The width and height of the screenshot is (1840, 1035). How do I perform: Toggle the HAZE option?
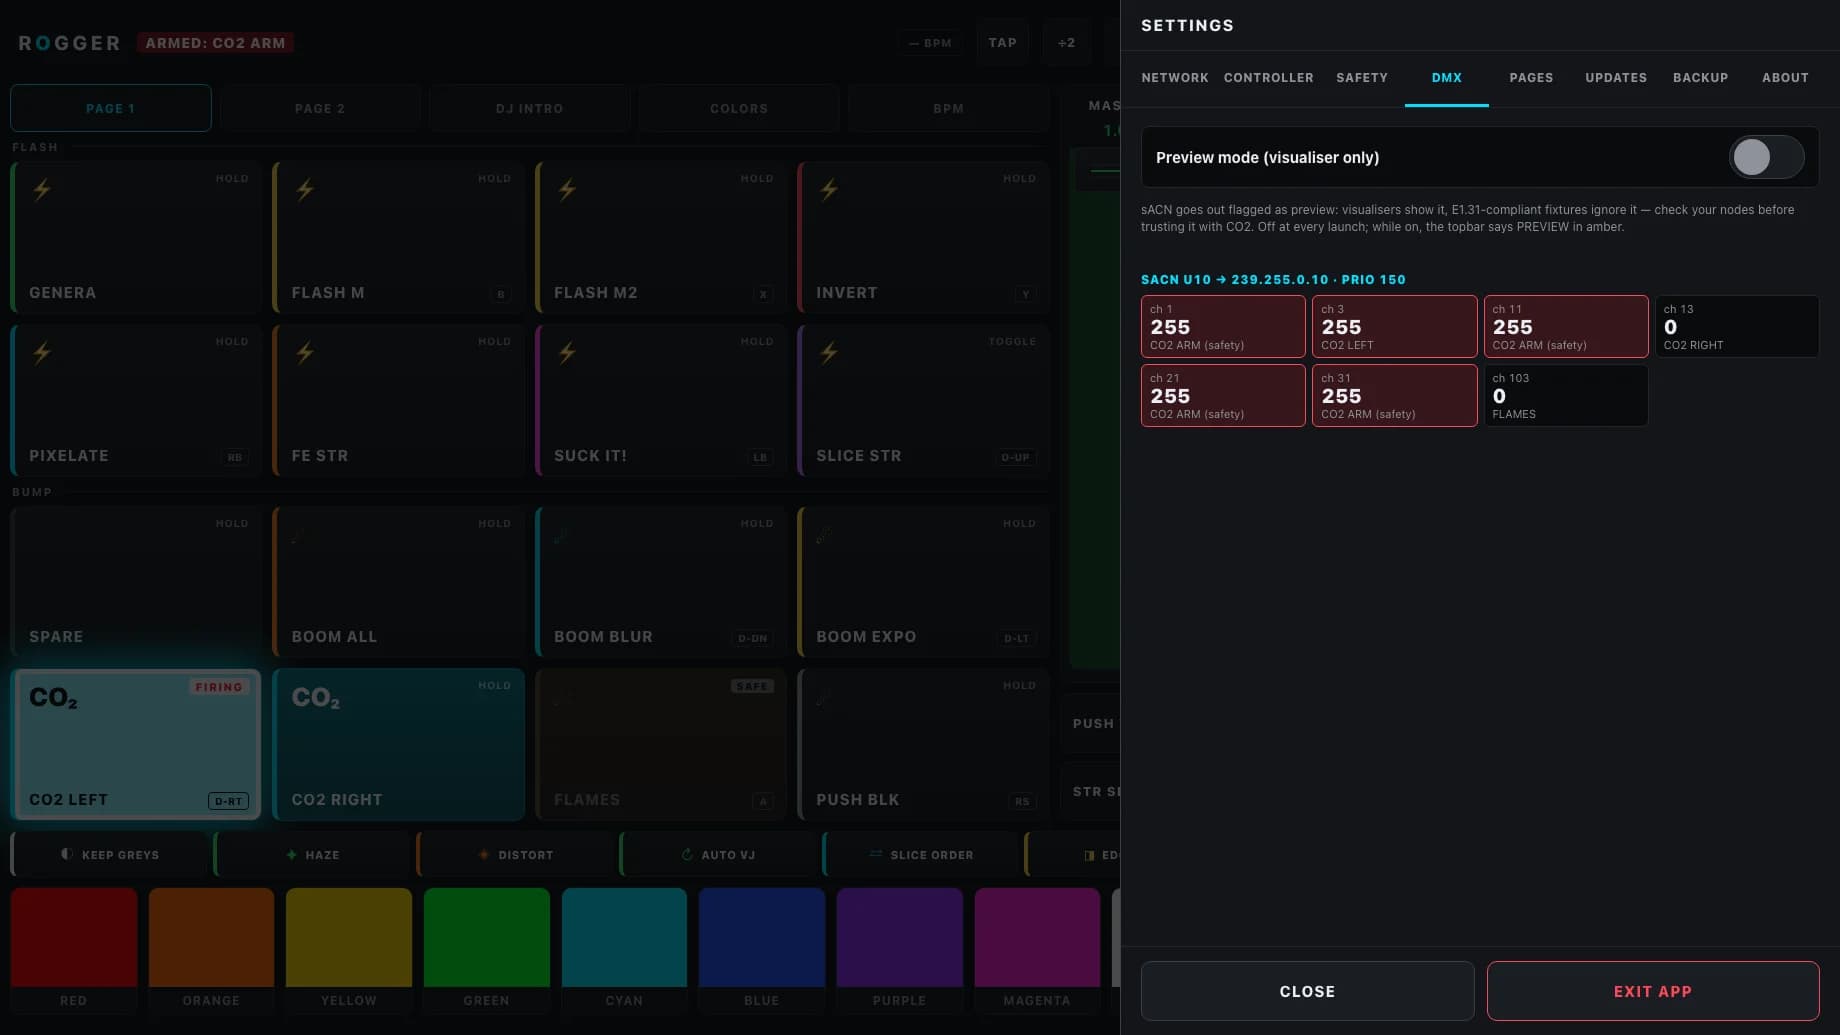click(x=313, y=855)
